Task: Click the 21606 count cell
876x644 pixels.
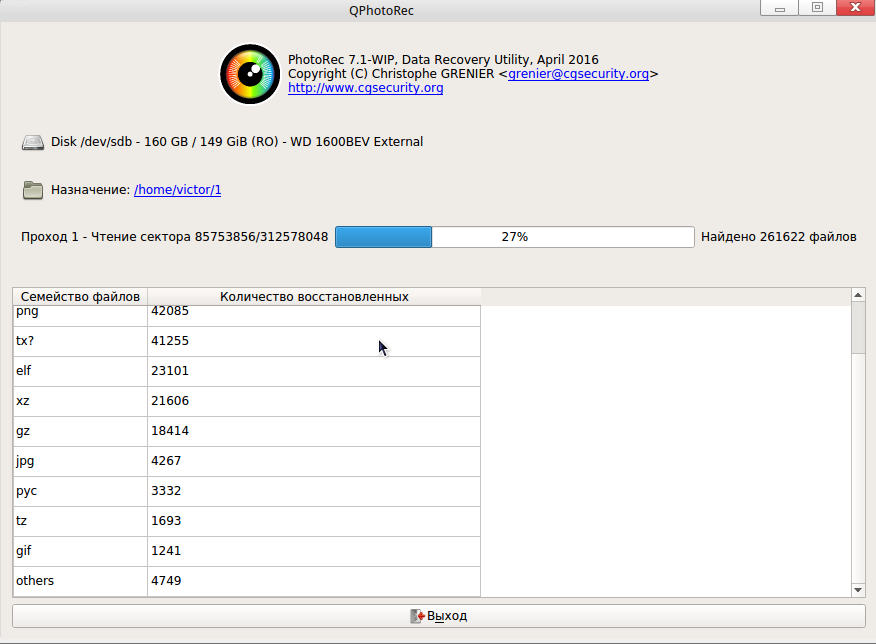Action: [314, 402]
